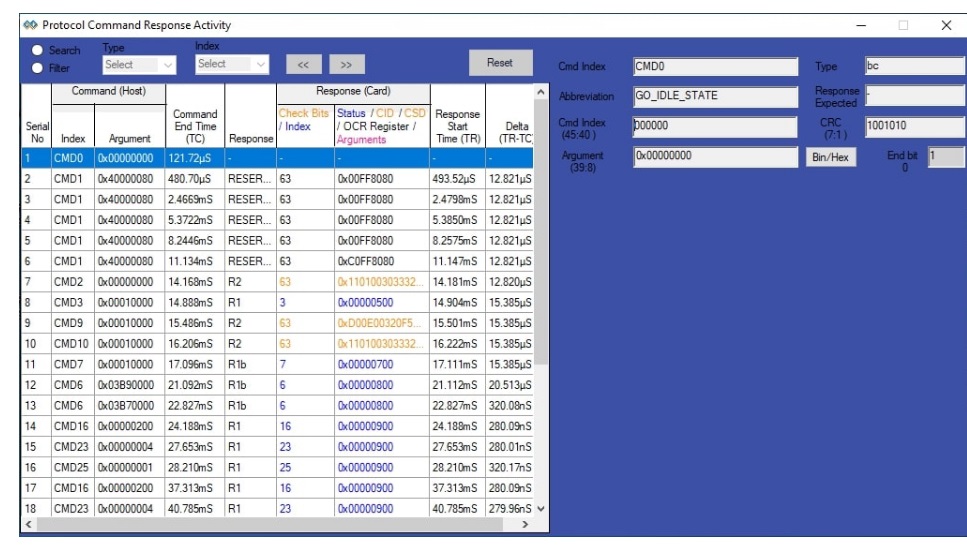Click the Bin/Hex button
Viewport: 967px width, 545px height.
[x=830, y=157]
